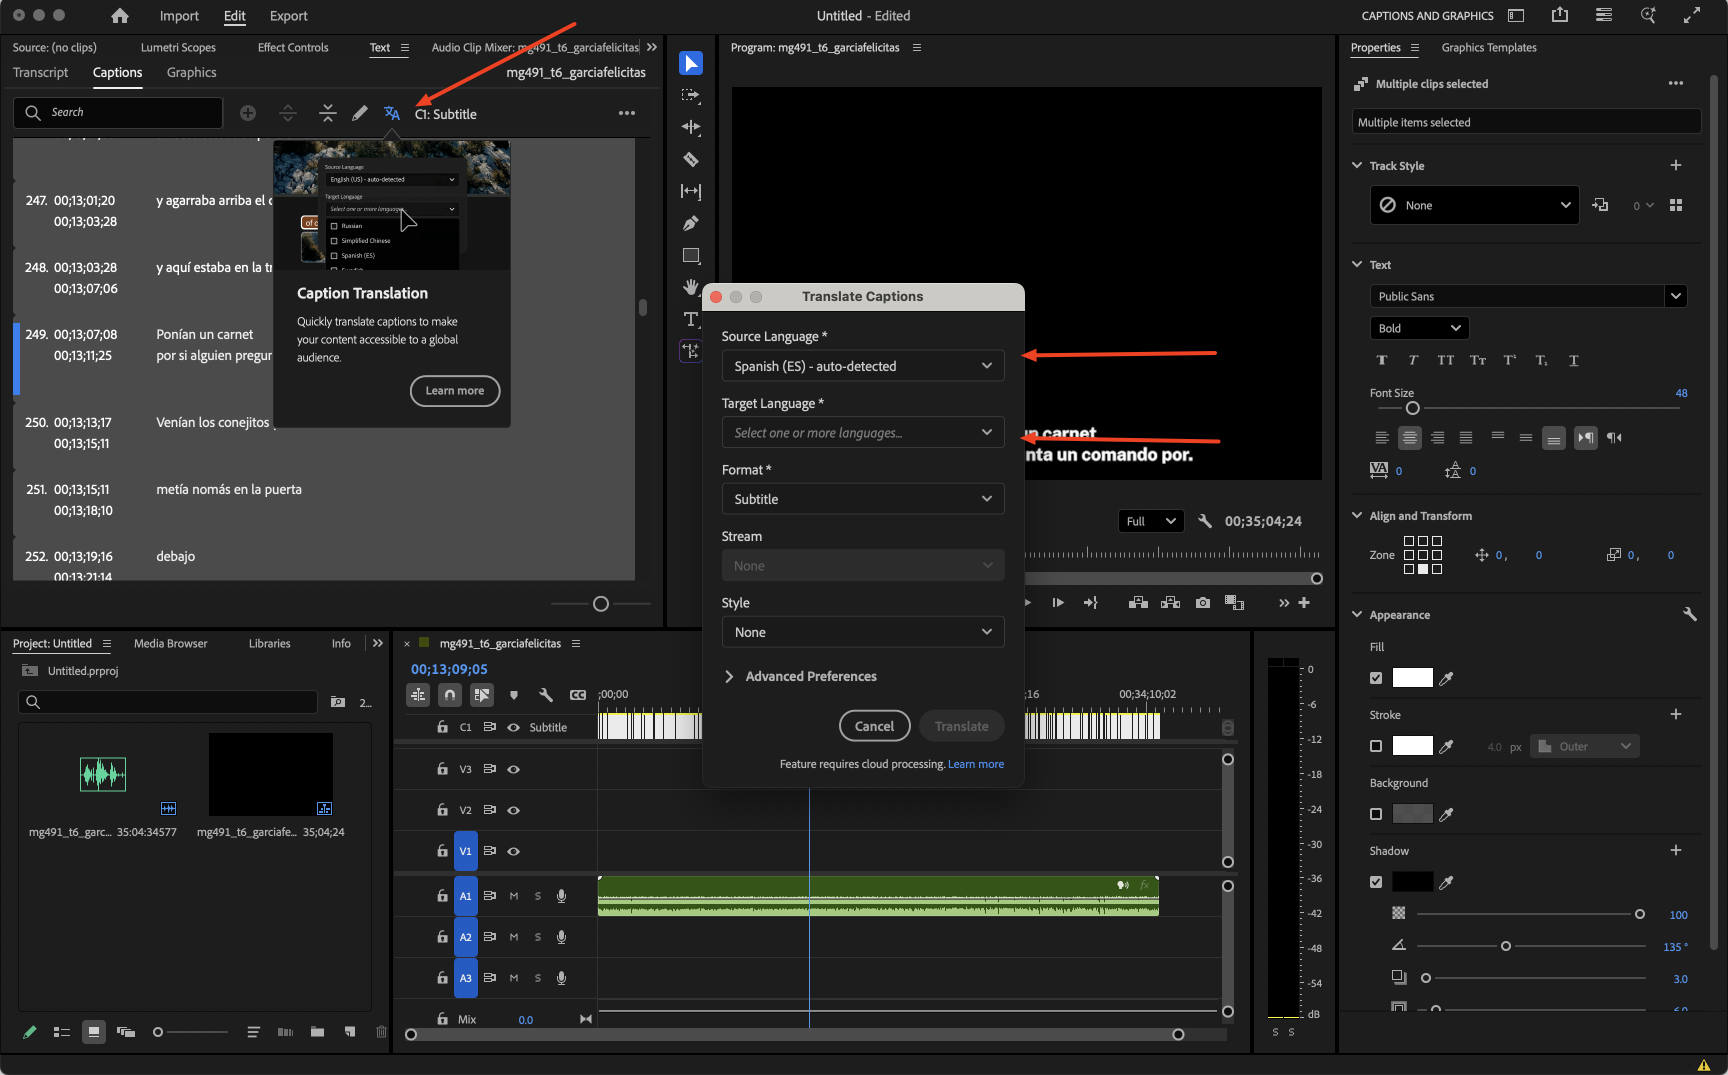
Task: Uncheck the Shadow checkbox
Action: [1376, 882]
